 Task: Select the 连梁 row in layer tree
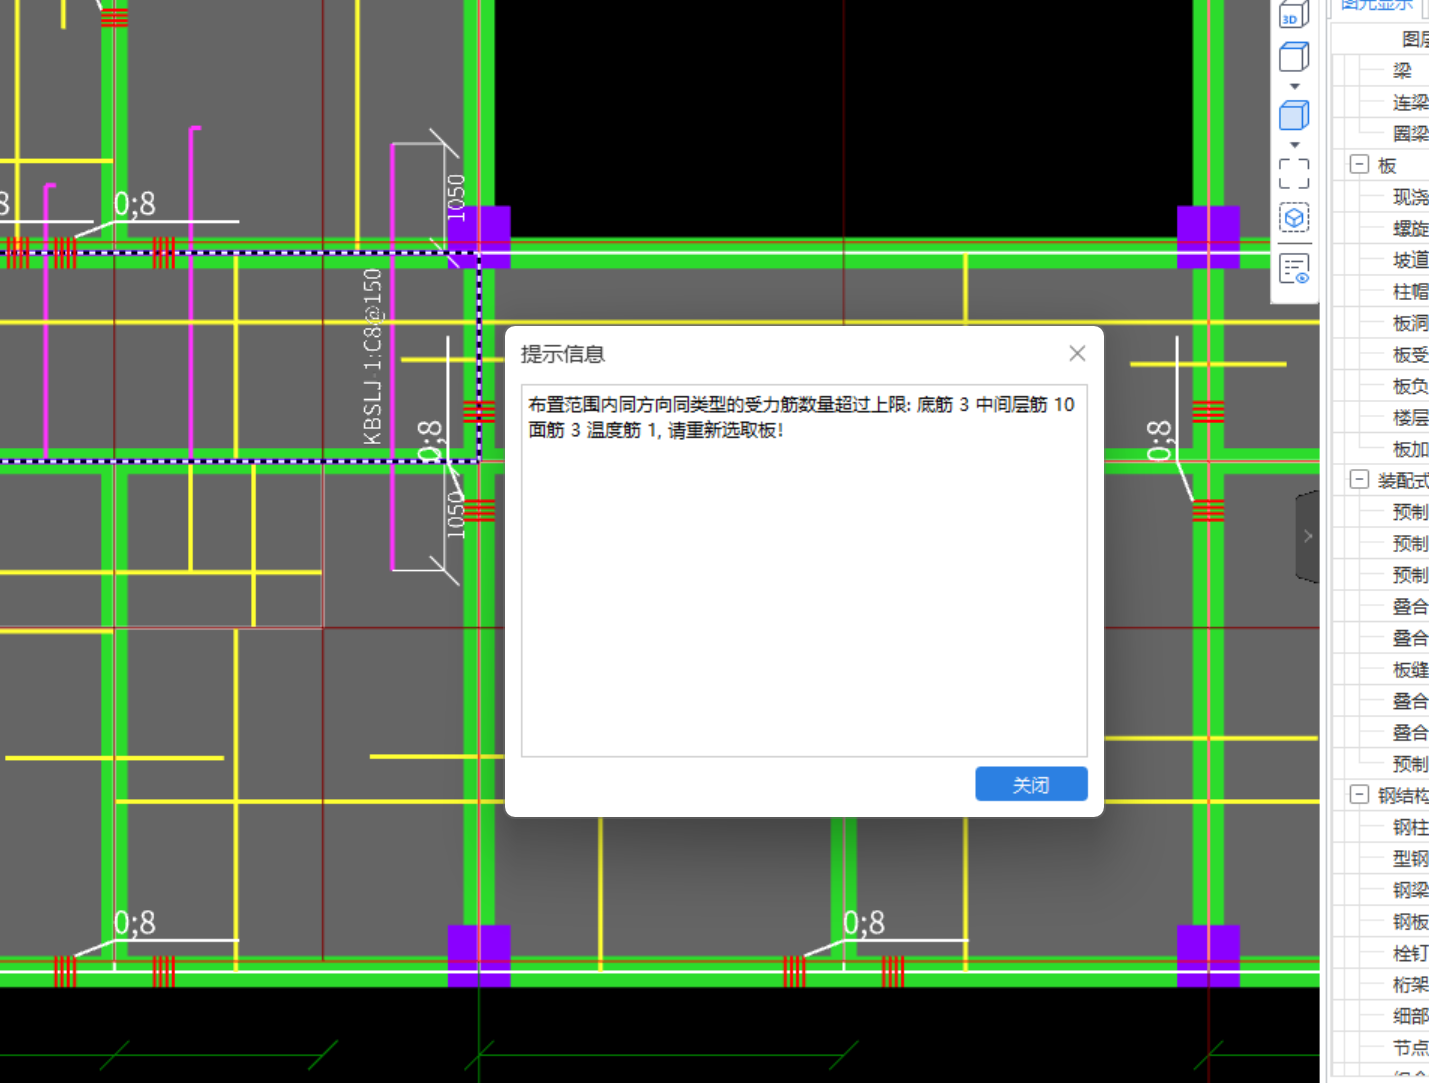(1410, 102)
